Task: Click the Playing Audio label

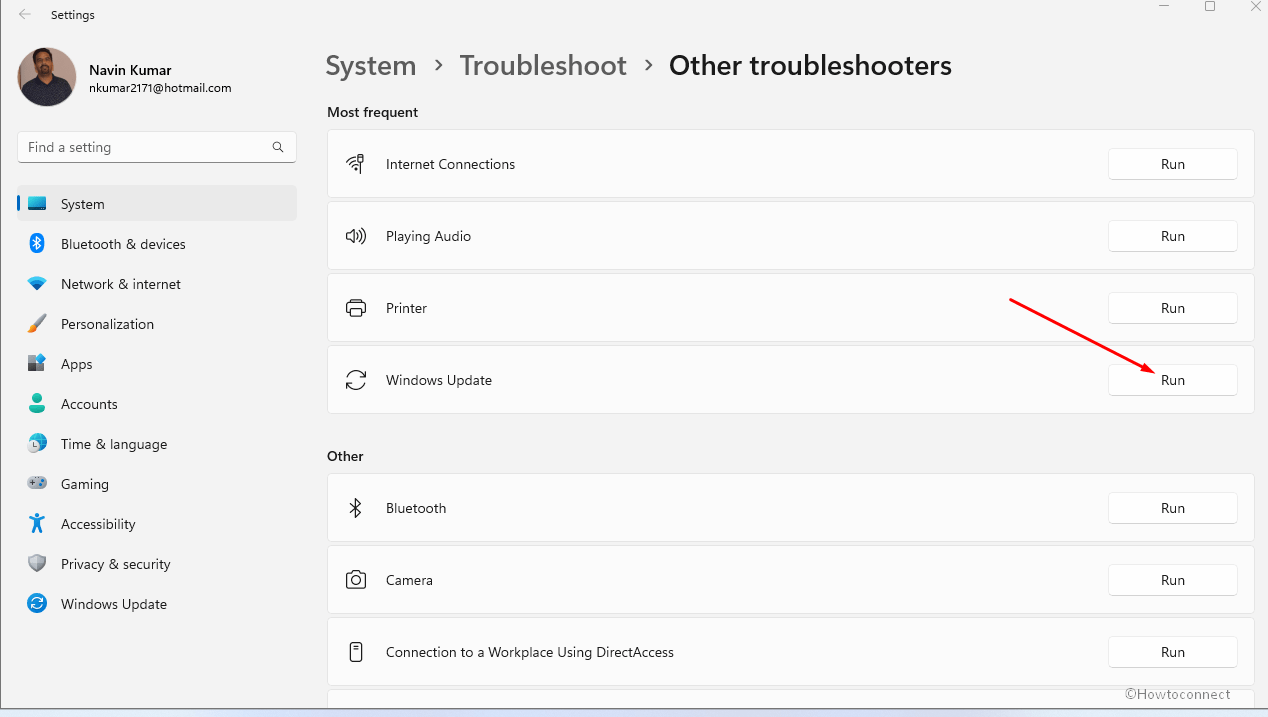Action: coord(428,236)
